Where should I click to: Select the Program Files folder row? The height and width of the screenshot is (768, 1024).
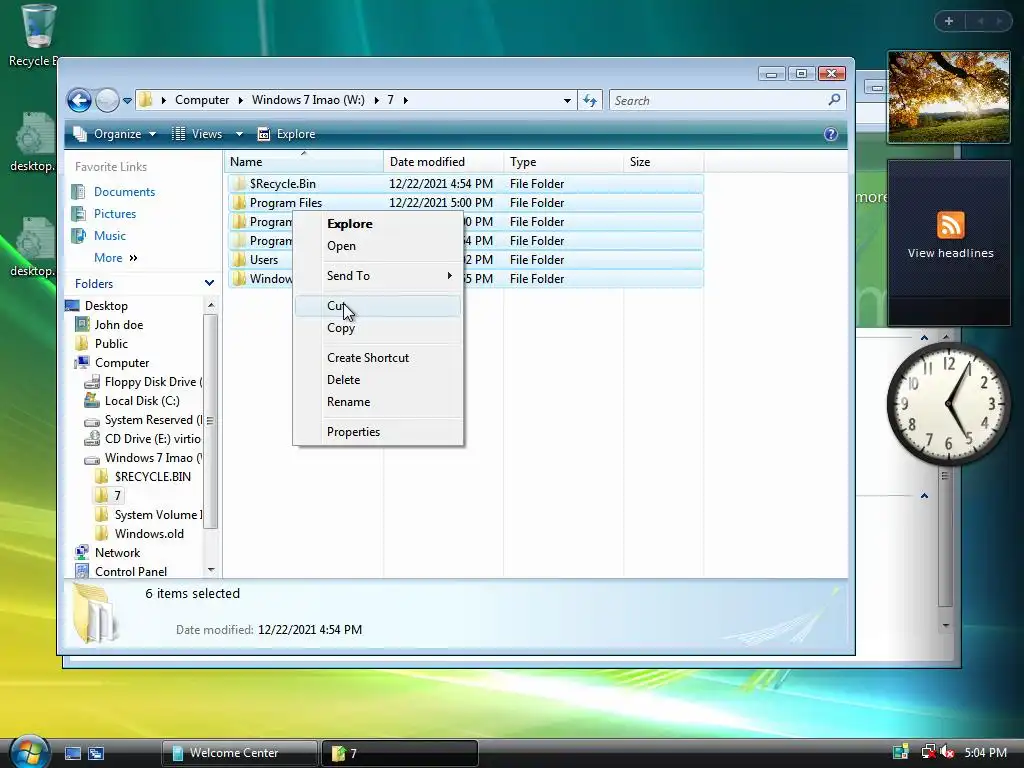tap(466, 202)
